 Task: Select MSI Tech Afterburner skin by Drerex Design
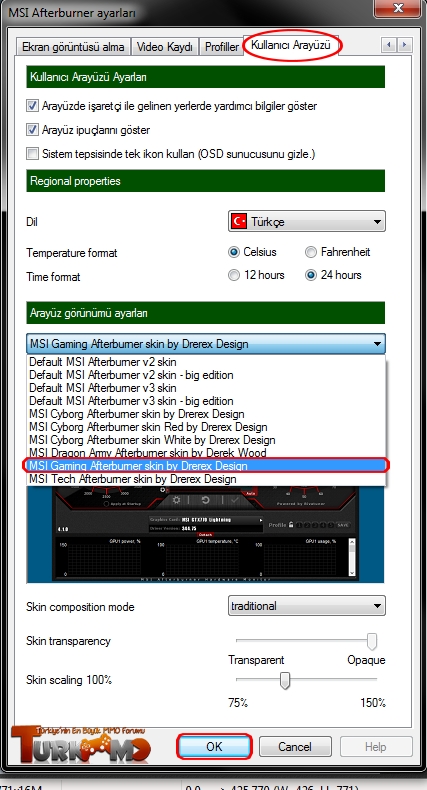pos(206,479)
